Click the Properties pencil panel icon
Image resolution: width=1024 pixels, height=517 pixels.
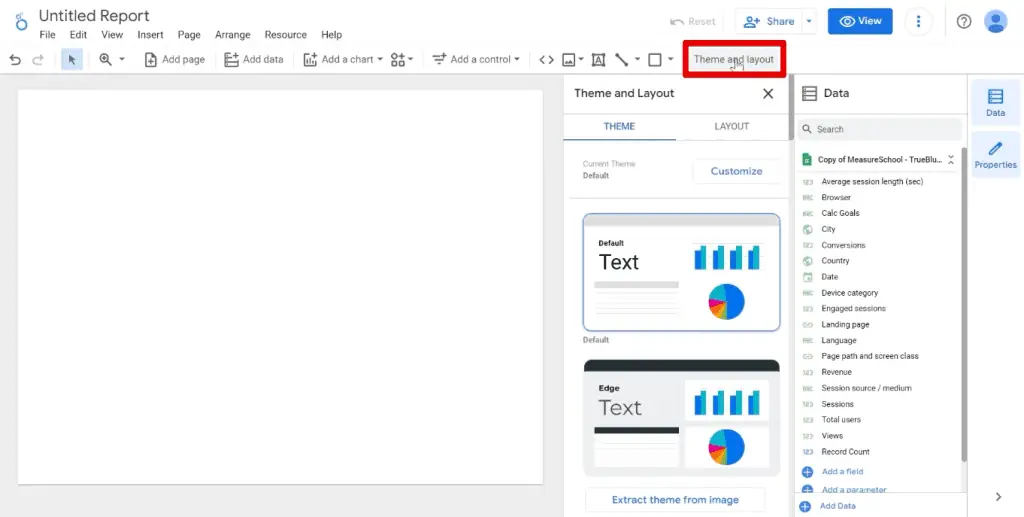point(995,155)
